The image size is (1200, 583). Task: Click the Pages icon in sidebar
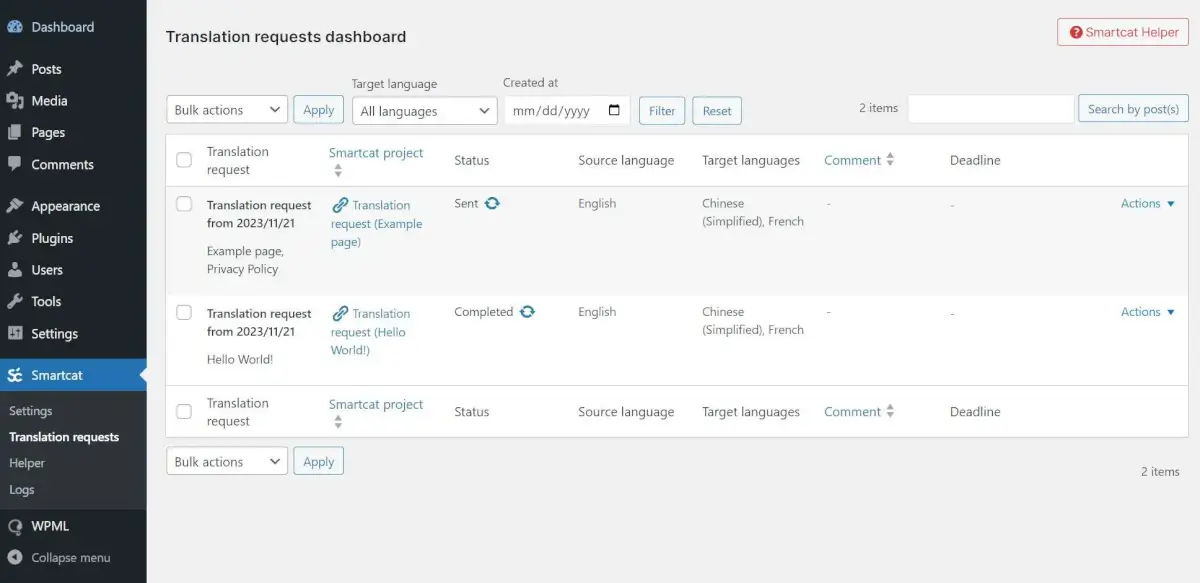pos(15,132)
